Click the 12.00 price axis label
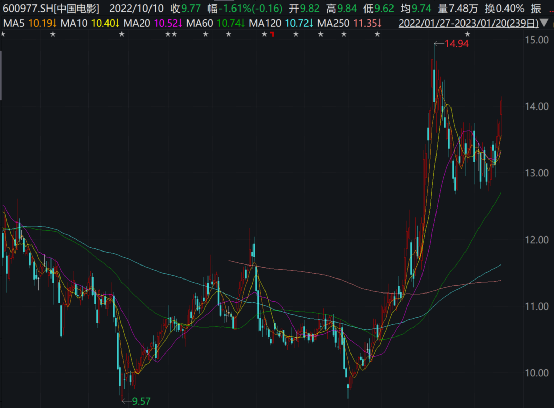The height and width of the screenshot is (408, 554). (536, 240)
